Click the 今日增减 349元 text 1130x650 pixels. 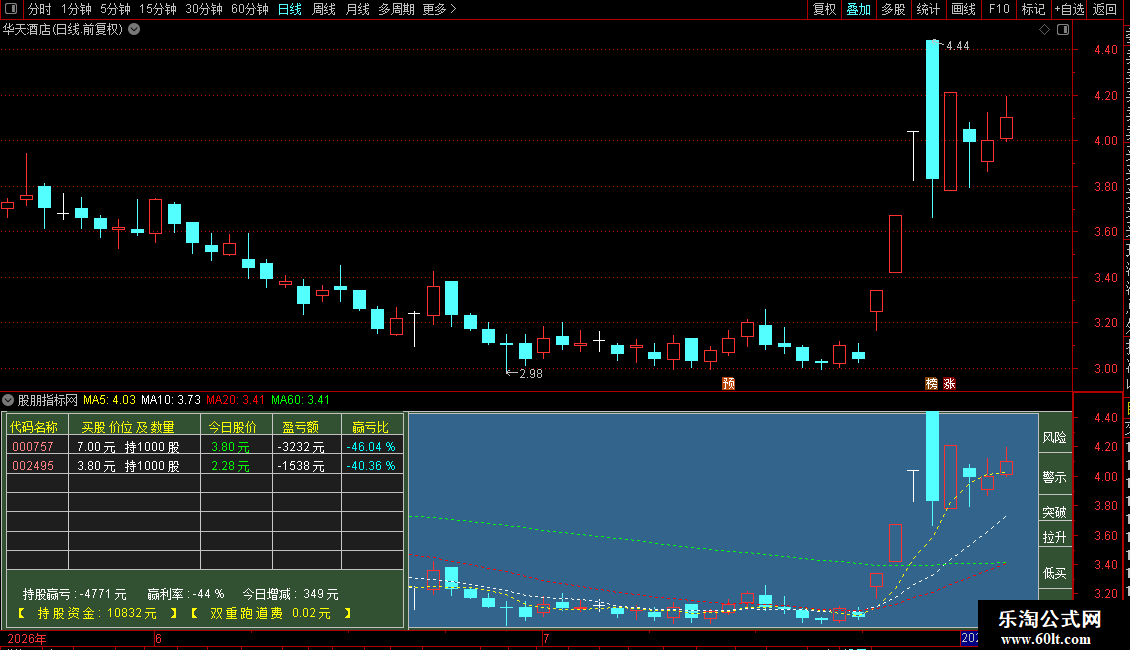[x=290, y=595]
